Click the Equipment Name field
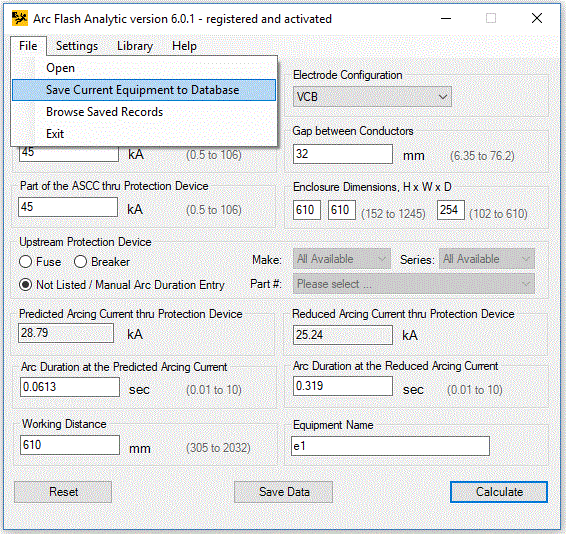This screenshot has height=534, width=566. tap(390, 446)
